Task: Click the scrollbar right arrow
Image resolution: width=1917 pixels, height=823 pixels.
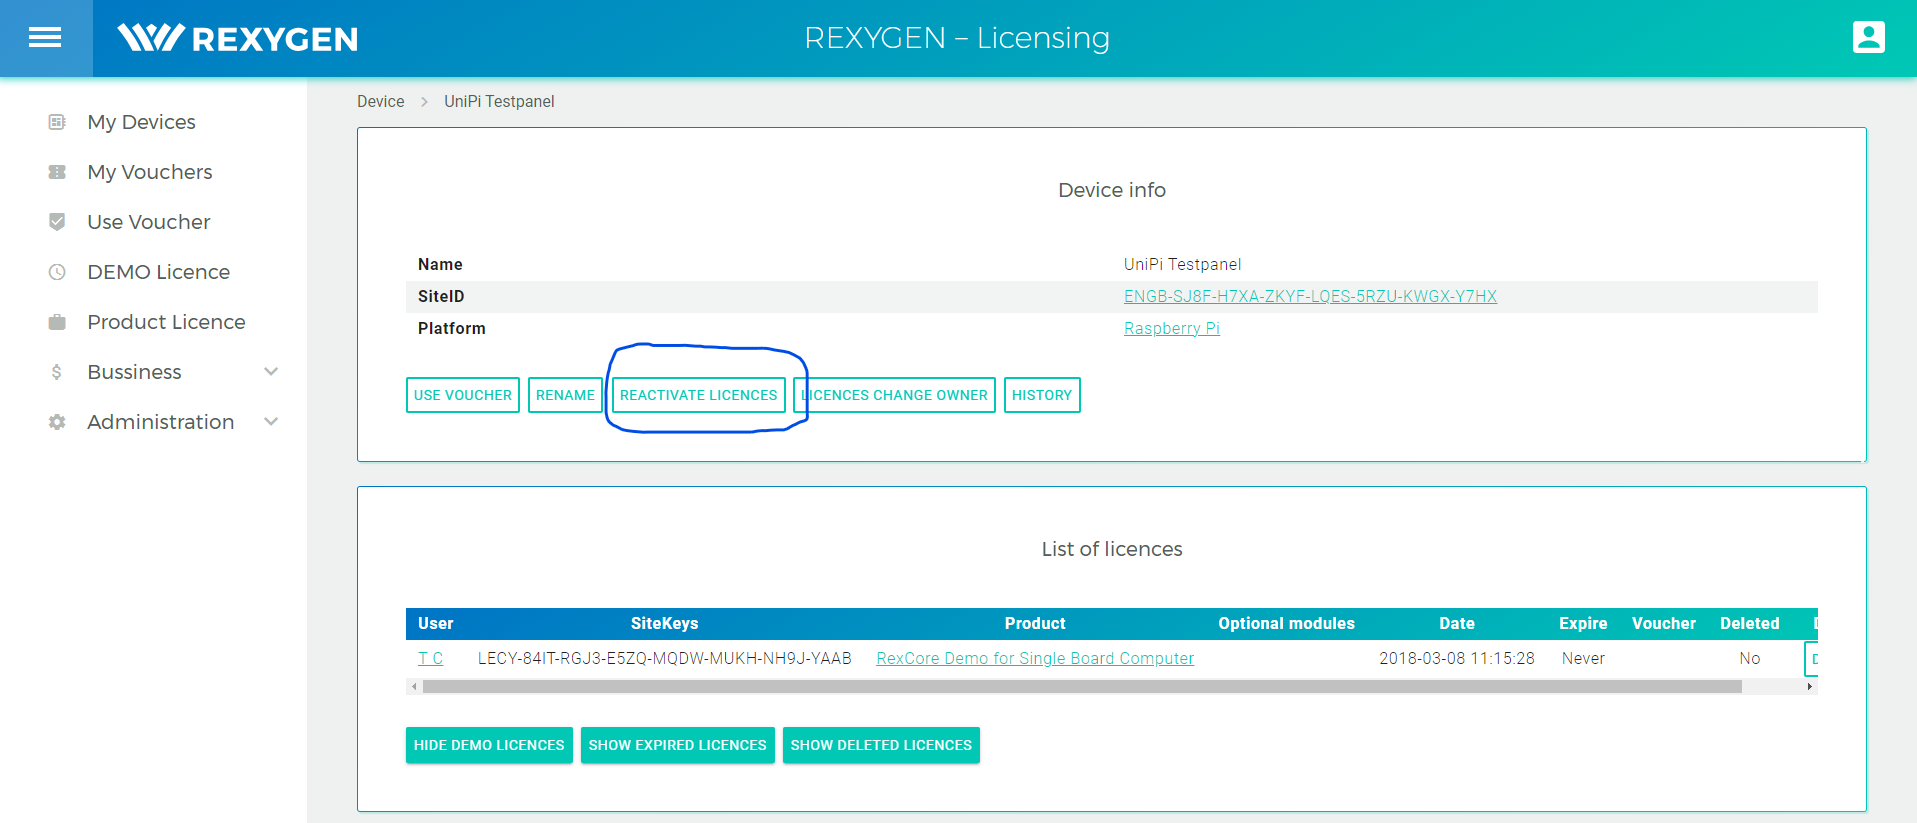Action: pyautogui.click(x=1810, y=687)
